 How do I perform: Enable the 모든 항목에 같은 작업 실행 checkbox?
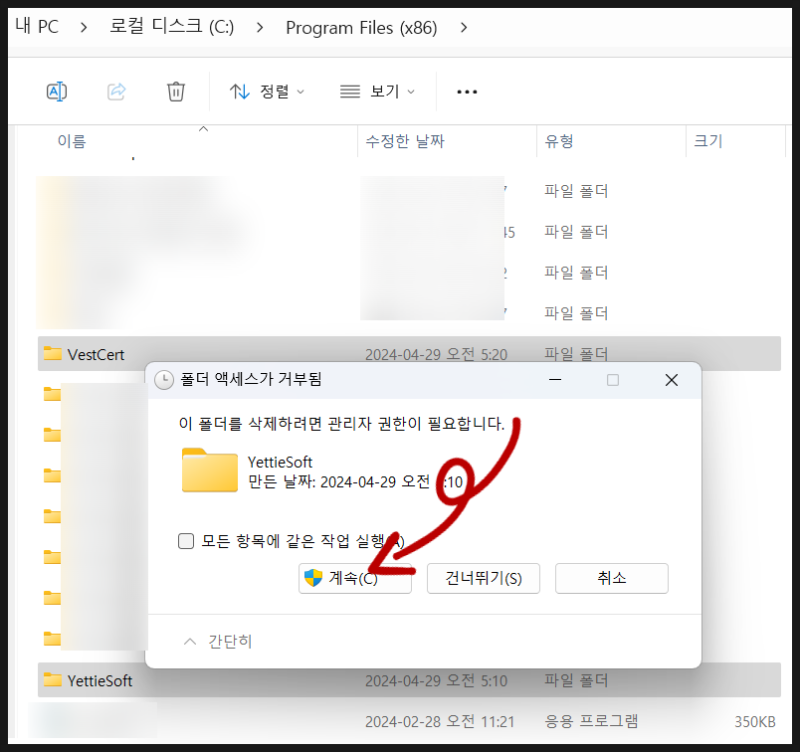pyautogui.click(x=186, y=541)
